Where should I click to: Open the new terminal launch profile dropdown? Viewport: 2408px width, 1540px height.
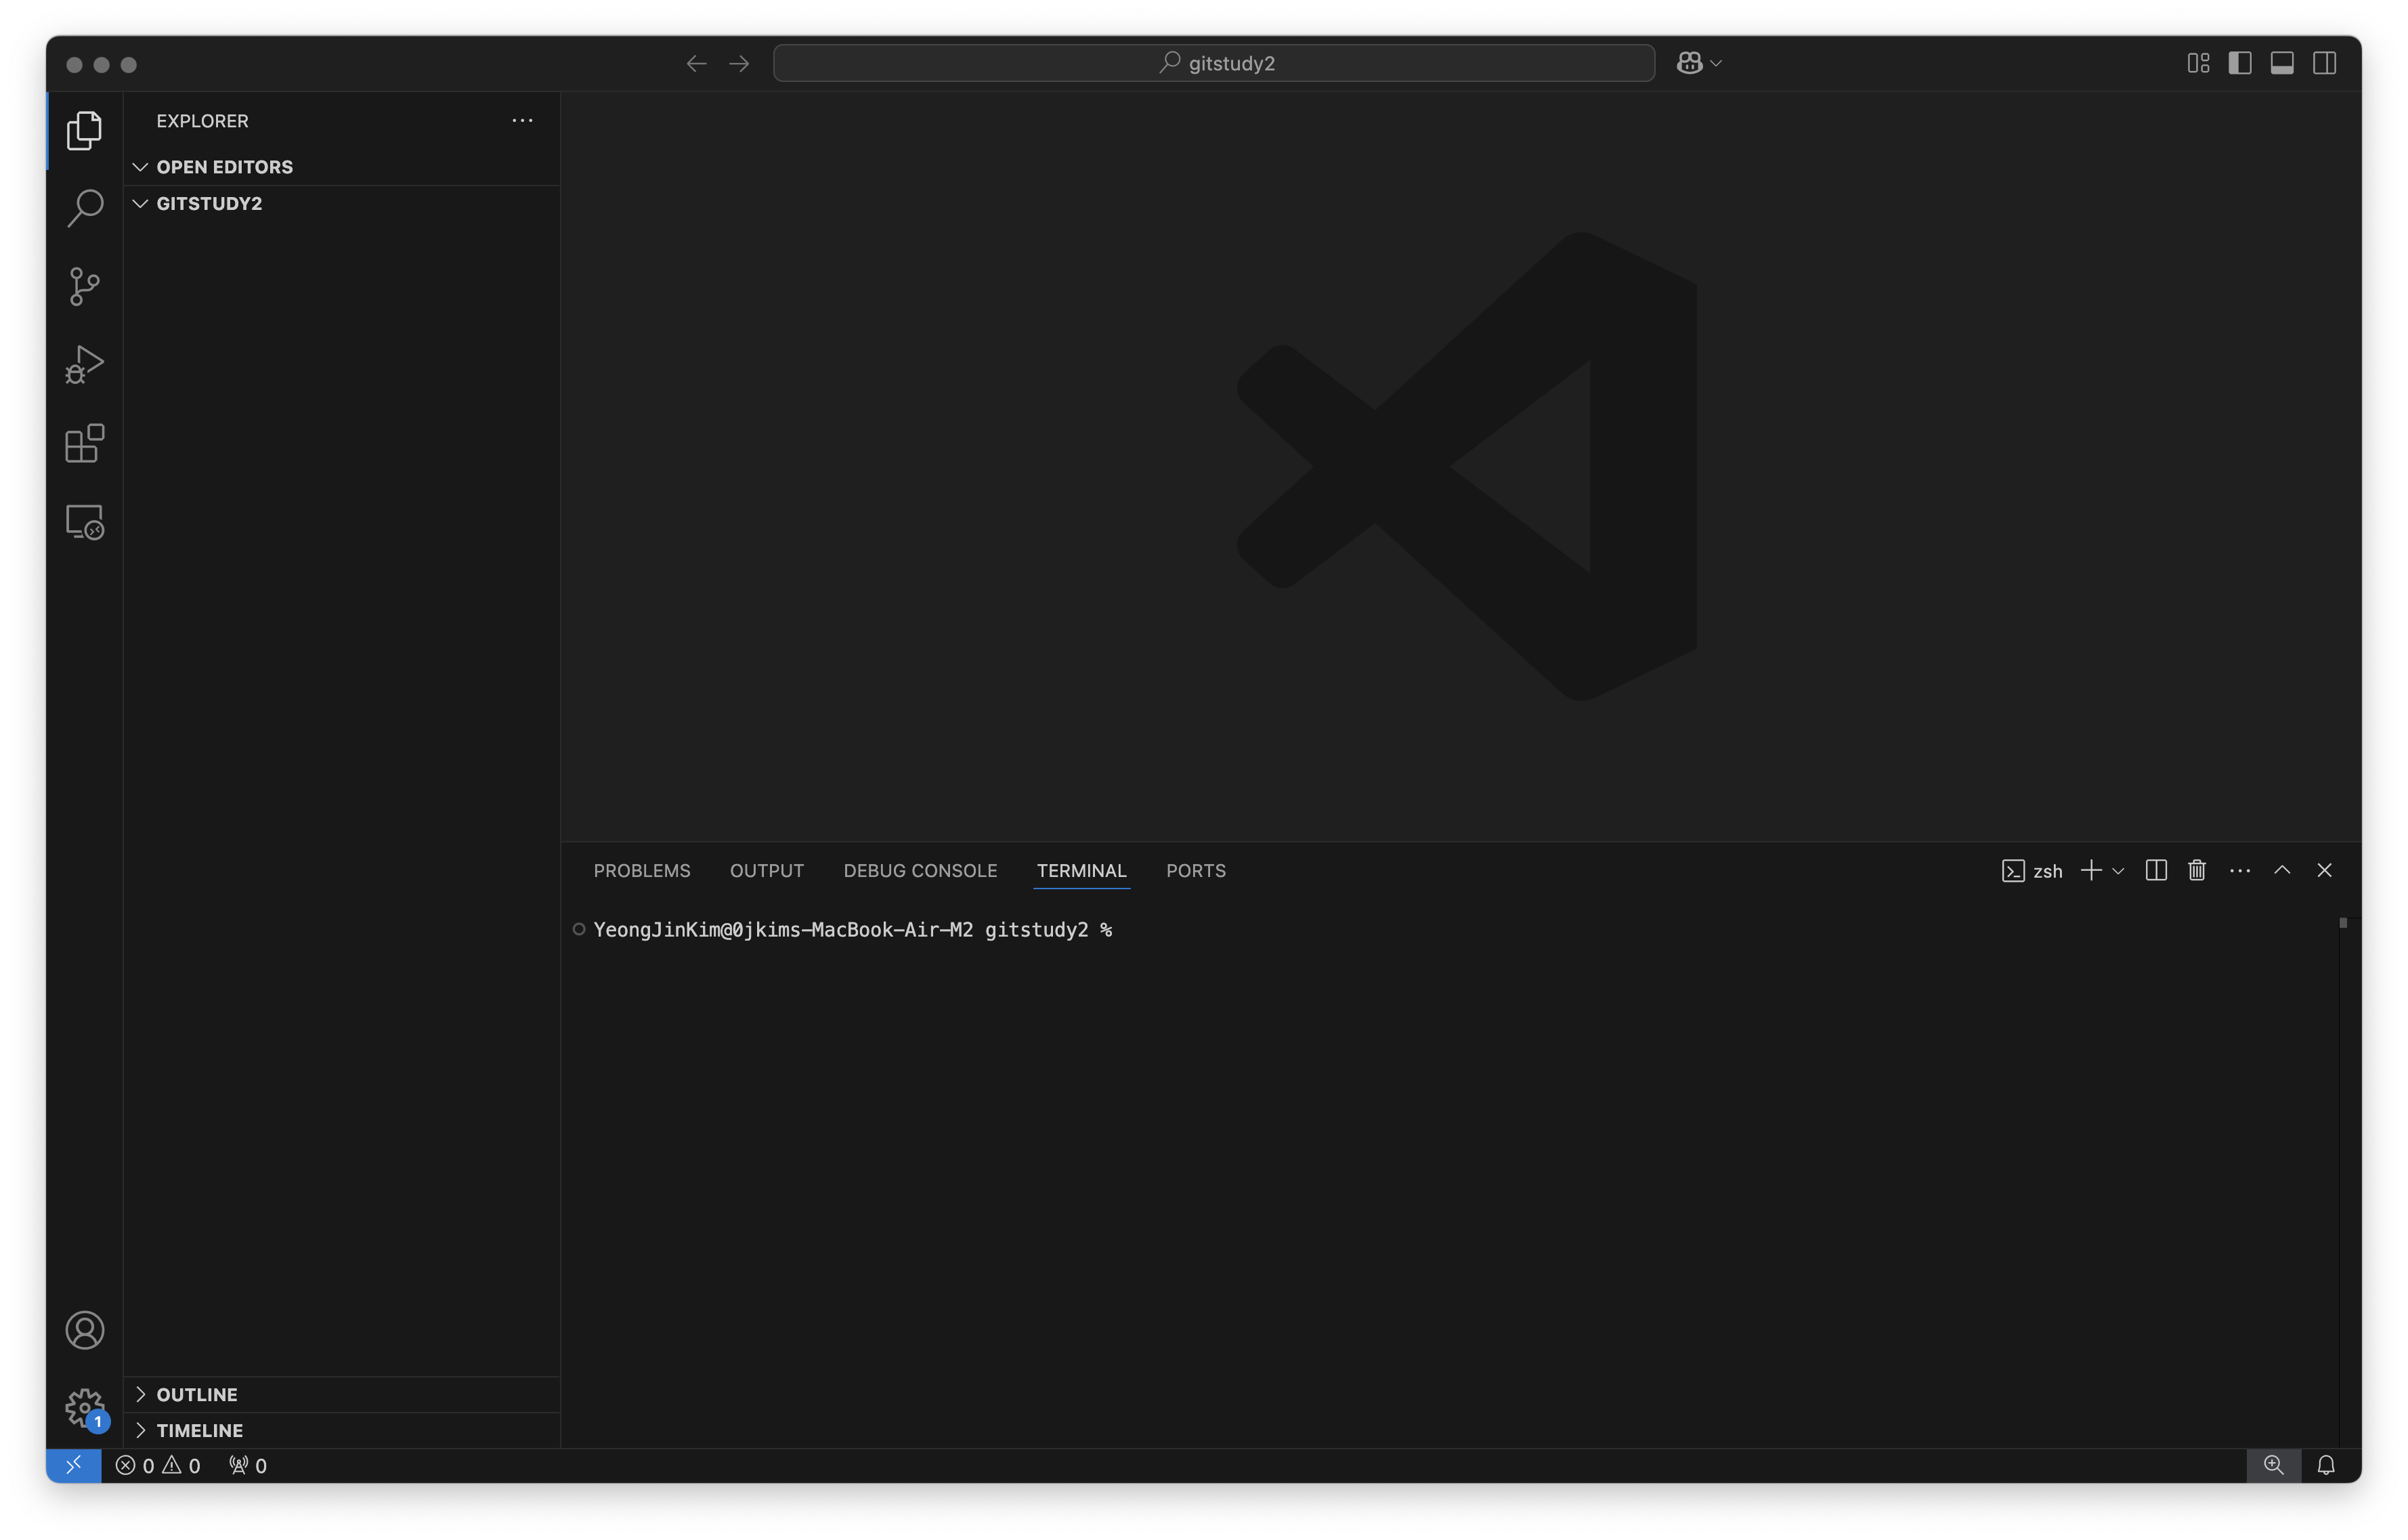coord(2117,871)
